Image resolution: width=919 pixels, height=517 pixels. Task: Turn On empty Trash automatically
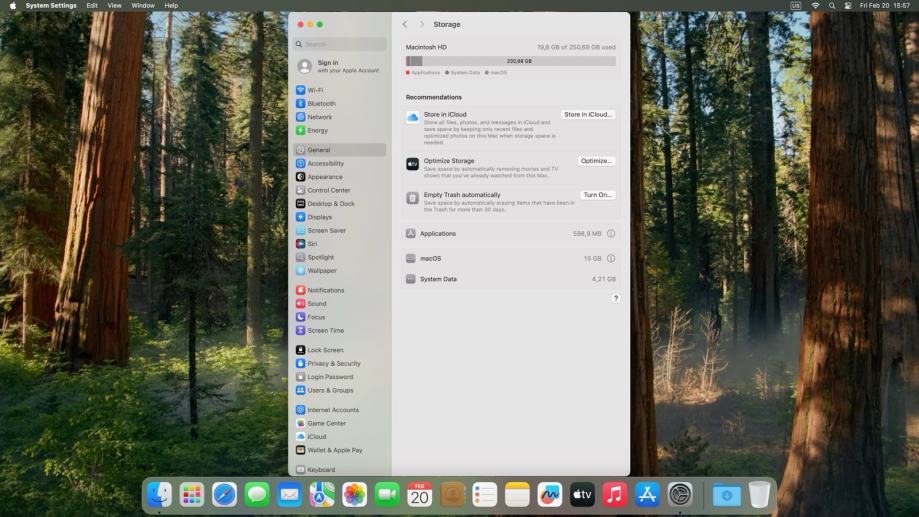coord(598,195)
